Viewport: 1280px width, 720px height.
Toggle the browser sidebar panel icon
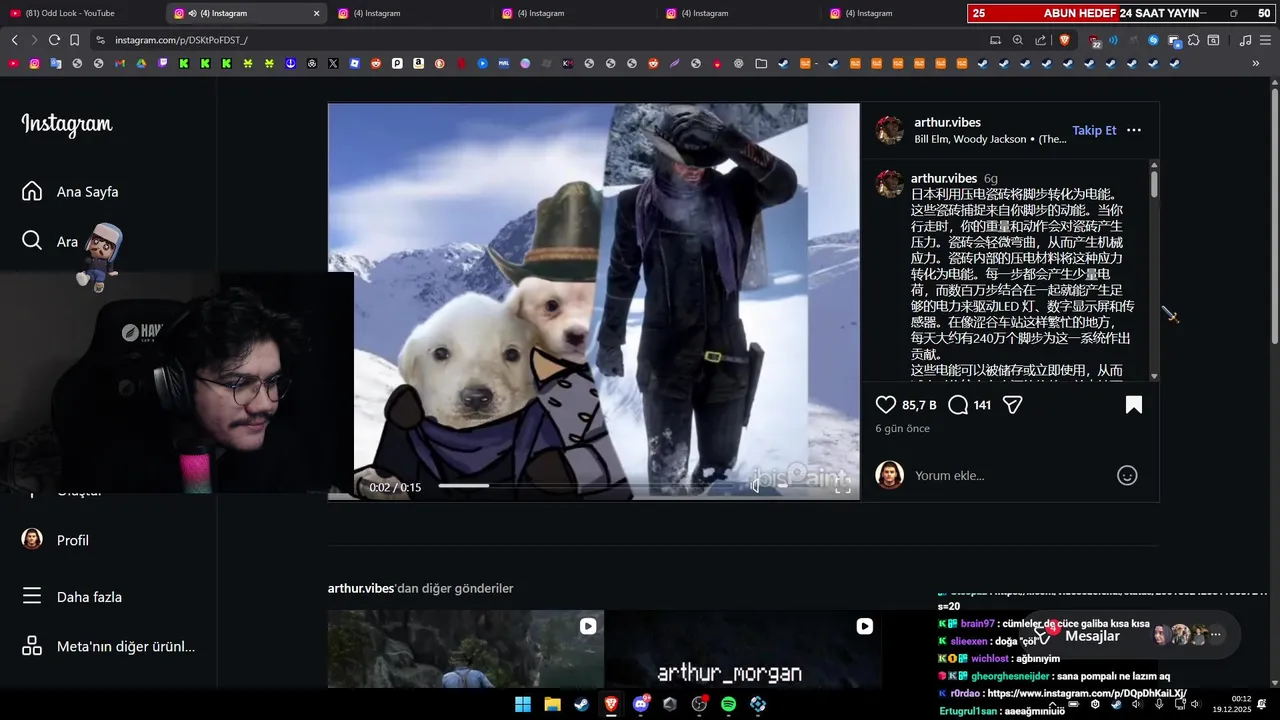click(1213, 40)
